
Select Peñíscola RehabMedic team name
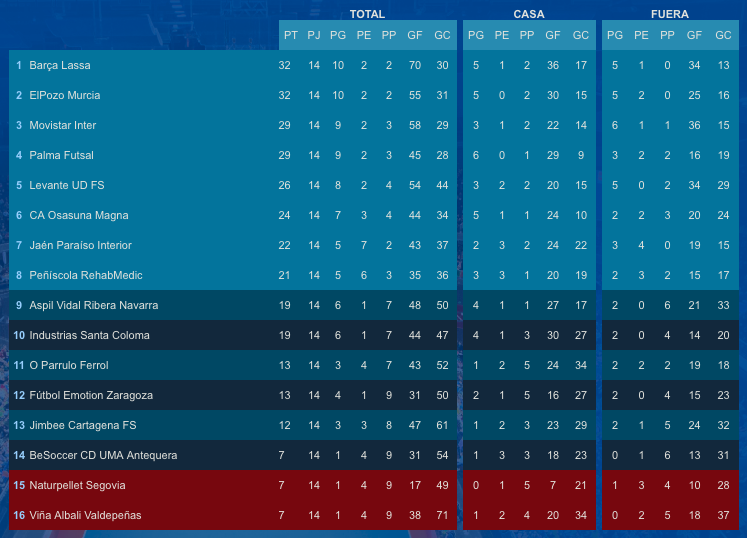[83, 276]
